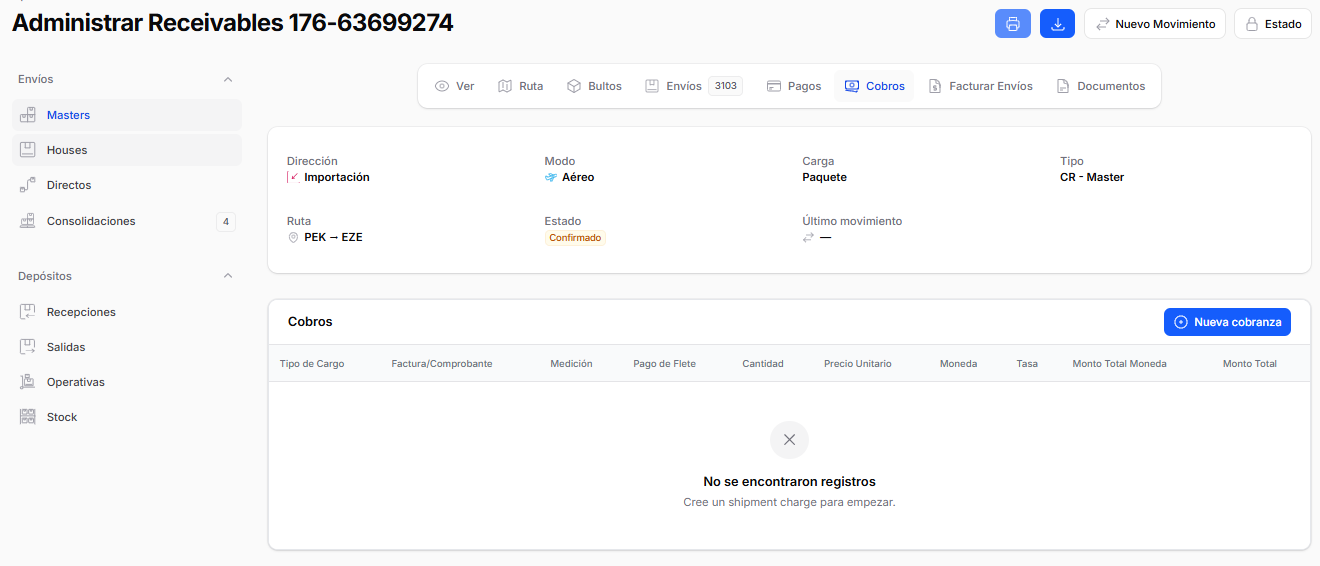Collapse the Depósitos sidebar section

(x=227, y=276)
